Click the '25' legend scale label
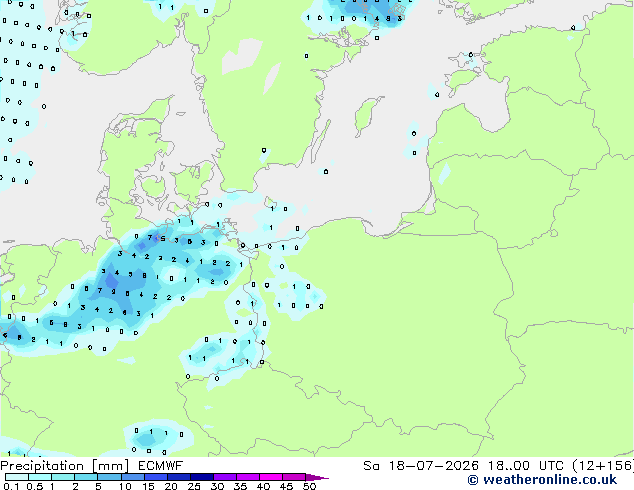This screenshot has width=634, height=490. click(194, 486)
